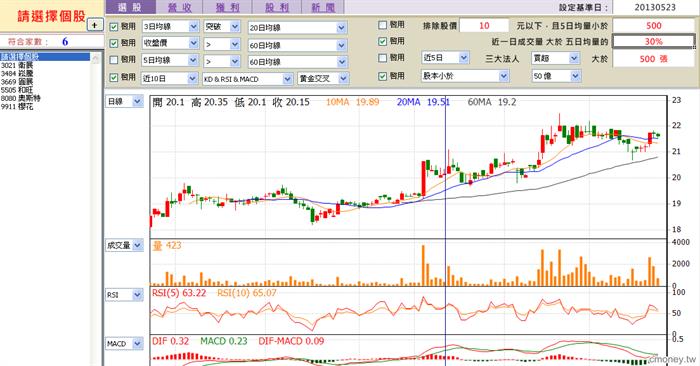700x366 pixels.
Task: Click the 量 423 volume label
Action: point(167,245)
